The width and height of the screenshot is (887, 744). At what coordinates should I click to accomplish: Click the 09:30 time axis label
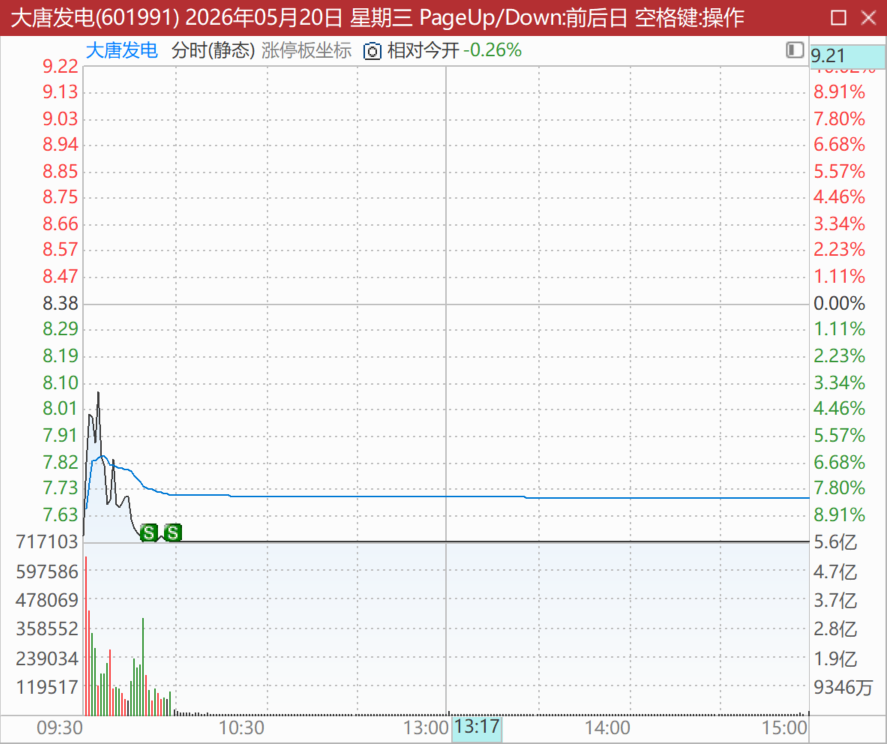click(x=59, y=728)
